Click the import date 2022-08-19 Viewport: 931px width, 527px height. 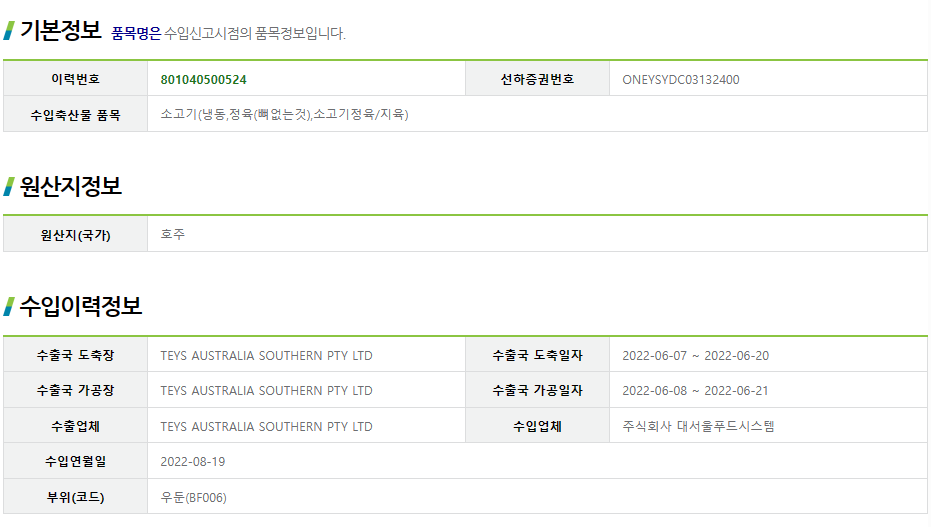click(x=192, y=461)
